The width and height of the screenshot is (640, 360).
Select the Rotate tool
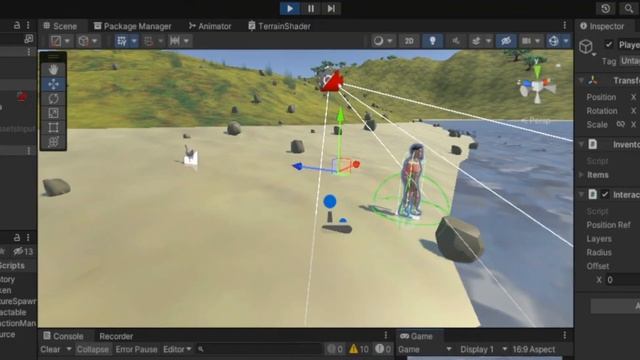click(x=53, y=99)
